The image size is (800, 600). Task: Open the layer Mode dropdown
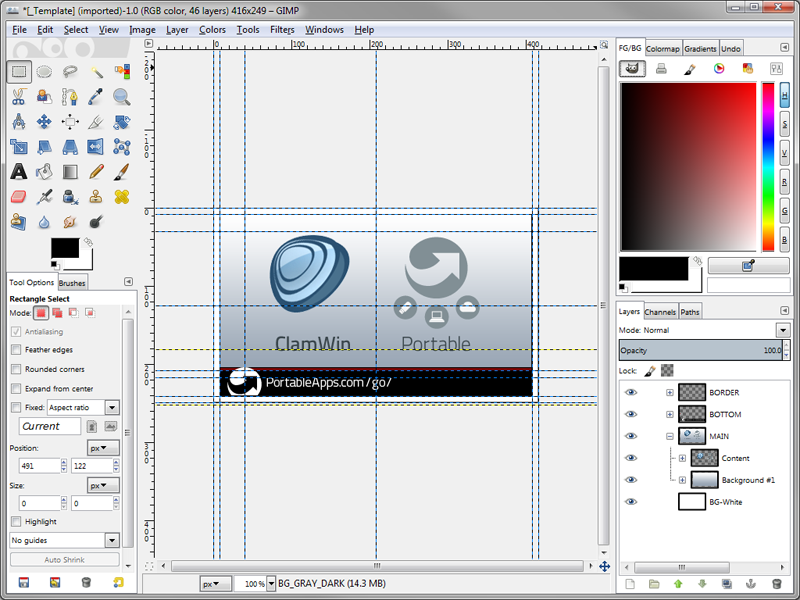782,330
